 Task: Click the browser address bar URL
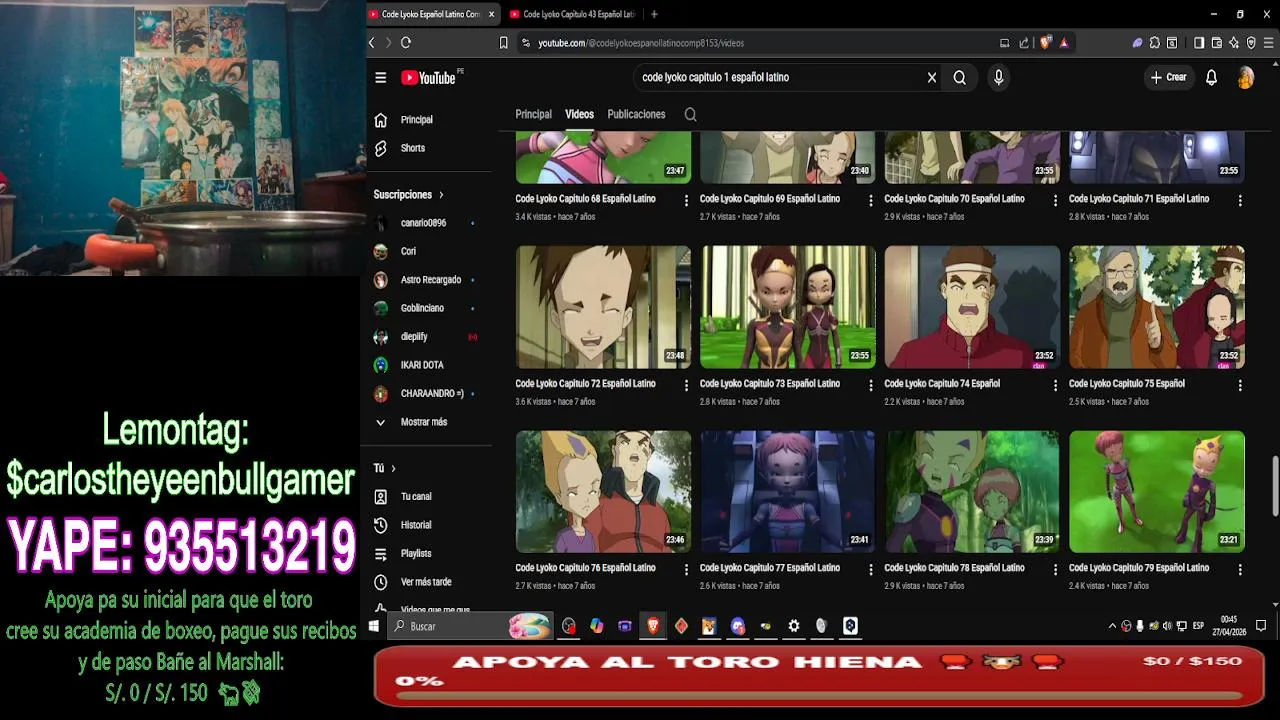[x=641, y=43]
